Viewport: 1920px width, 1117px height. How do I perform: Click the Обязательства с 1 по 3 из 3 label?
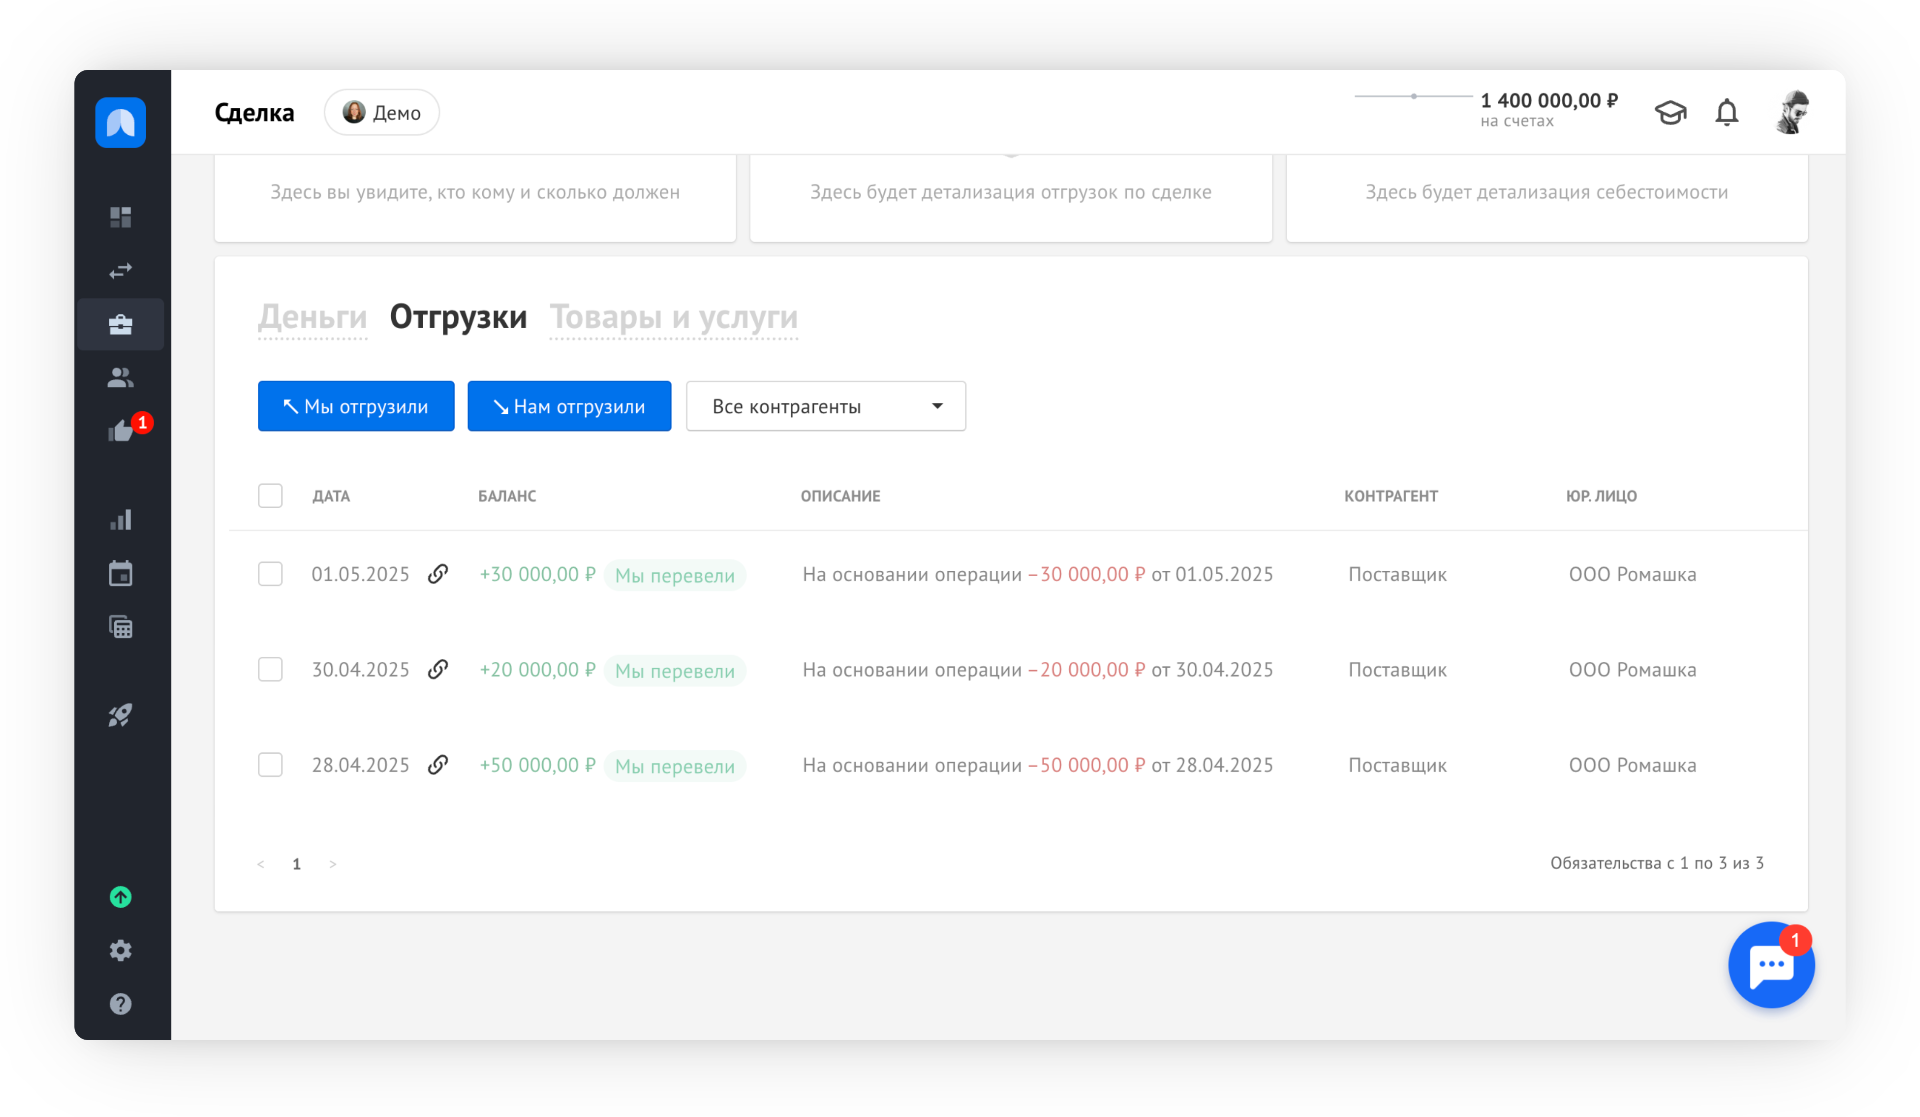[1657, 863]
